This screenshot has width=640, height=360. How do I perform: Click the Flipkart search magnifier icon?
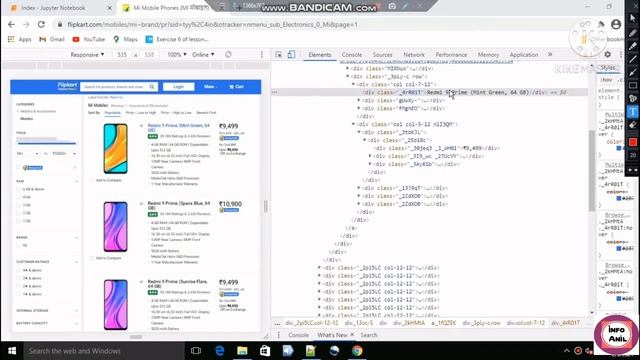(x=152, y=87)
